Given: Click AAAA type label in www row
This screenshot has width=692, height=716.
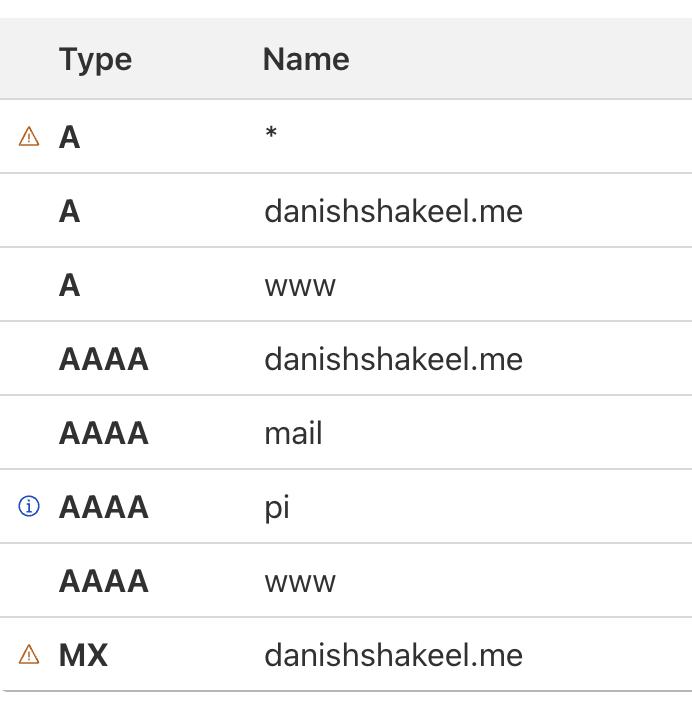Looking at the screenshot, I should [x=104, y=581].
